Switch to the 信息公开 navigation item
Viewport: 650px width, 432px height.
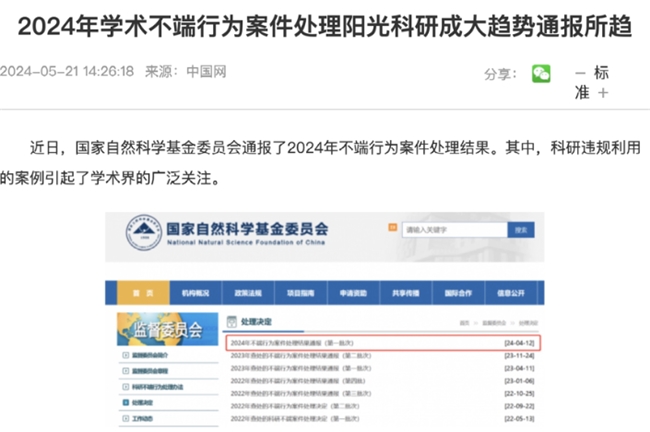(x=510, y=293)
